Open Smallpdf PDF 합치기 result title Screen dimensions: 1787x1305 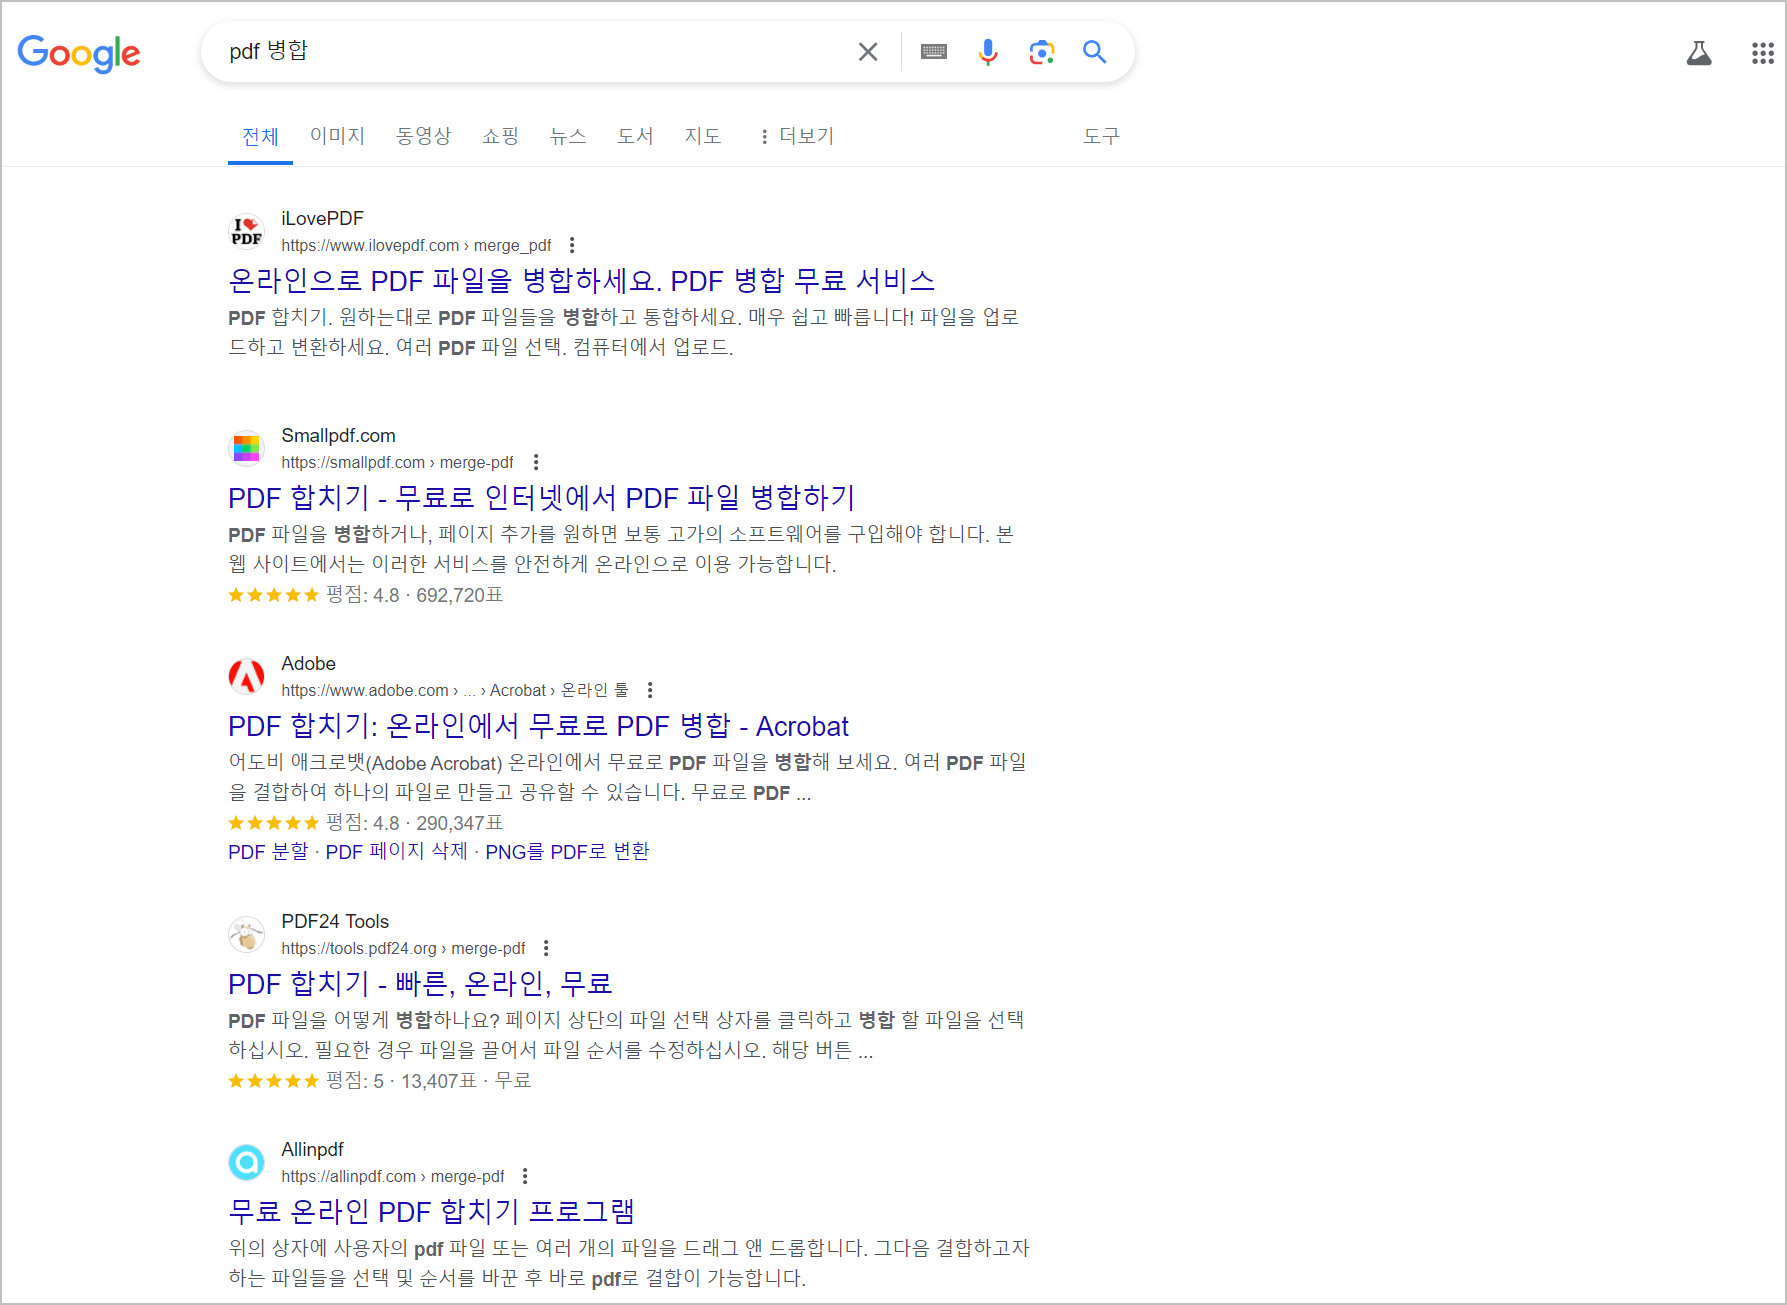[541, 498]
